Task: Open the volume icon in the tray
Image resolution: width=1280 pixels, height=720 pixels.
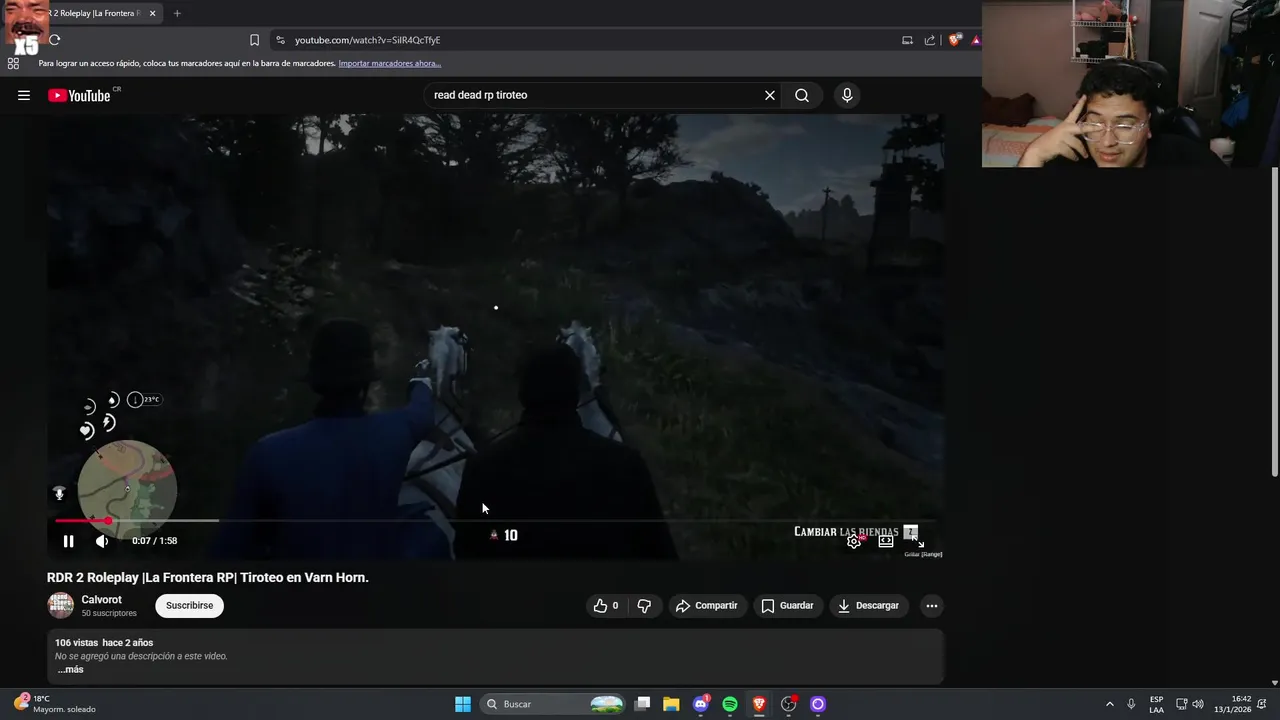Action: [1198, 704]
